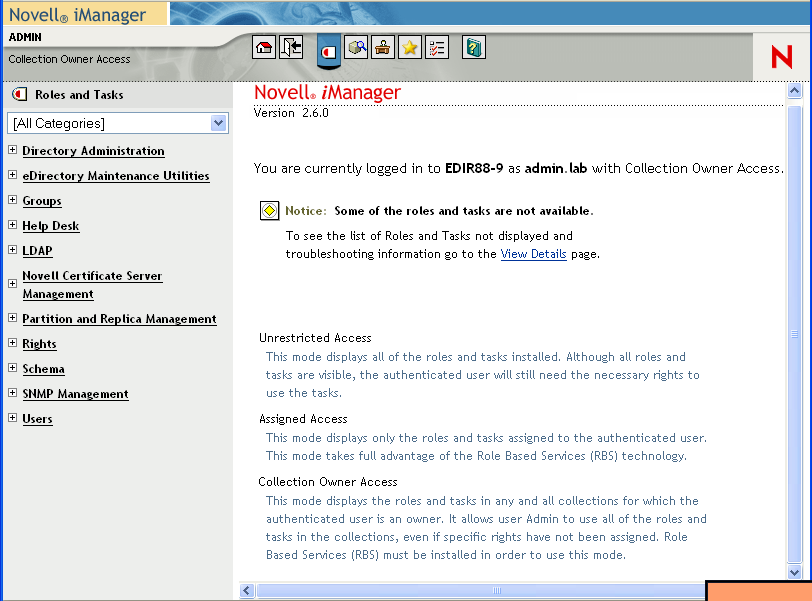
Task: Follow the View Details link
Action: coord(533,254)
